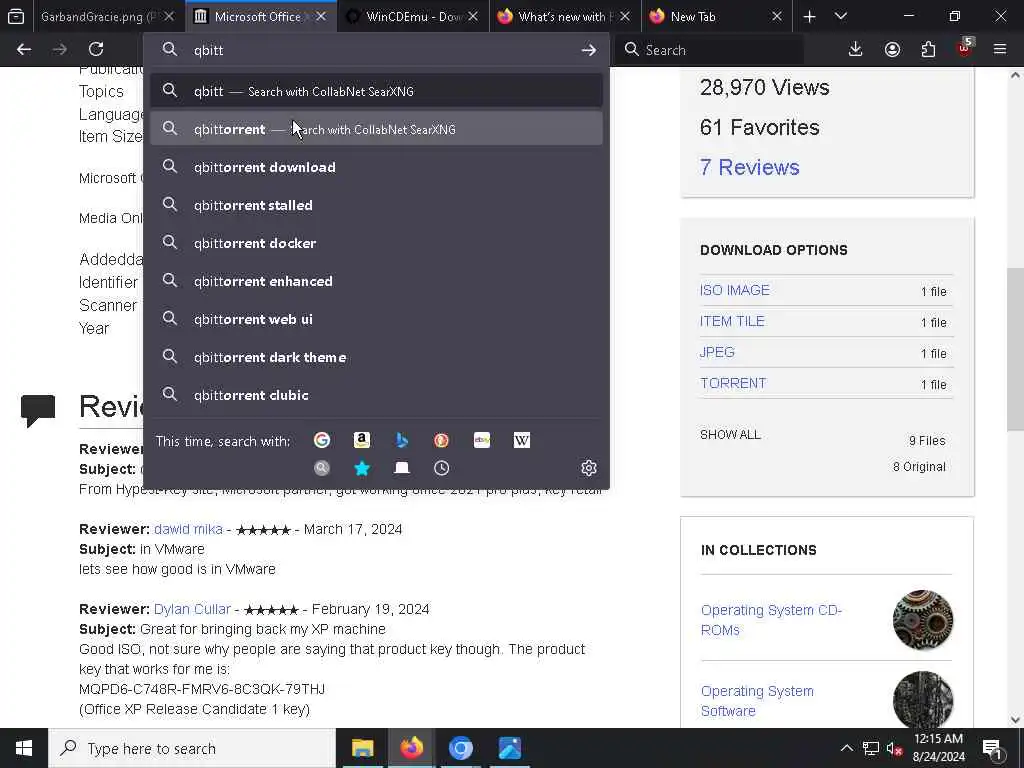Click SHOW ALL download files
The height and width of the screenshot is (768, 1024).
(730, 435)
